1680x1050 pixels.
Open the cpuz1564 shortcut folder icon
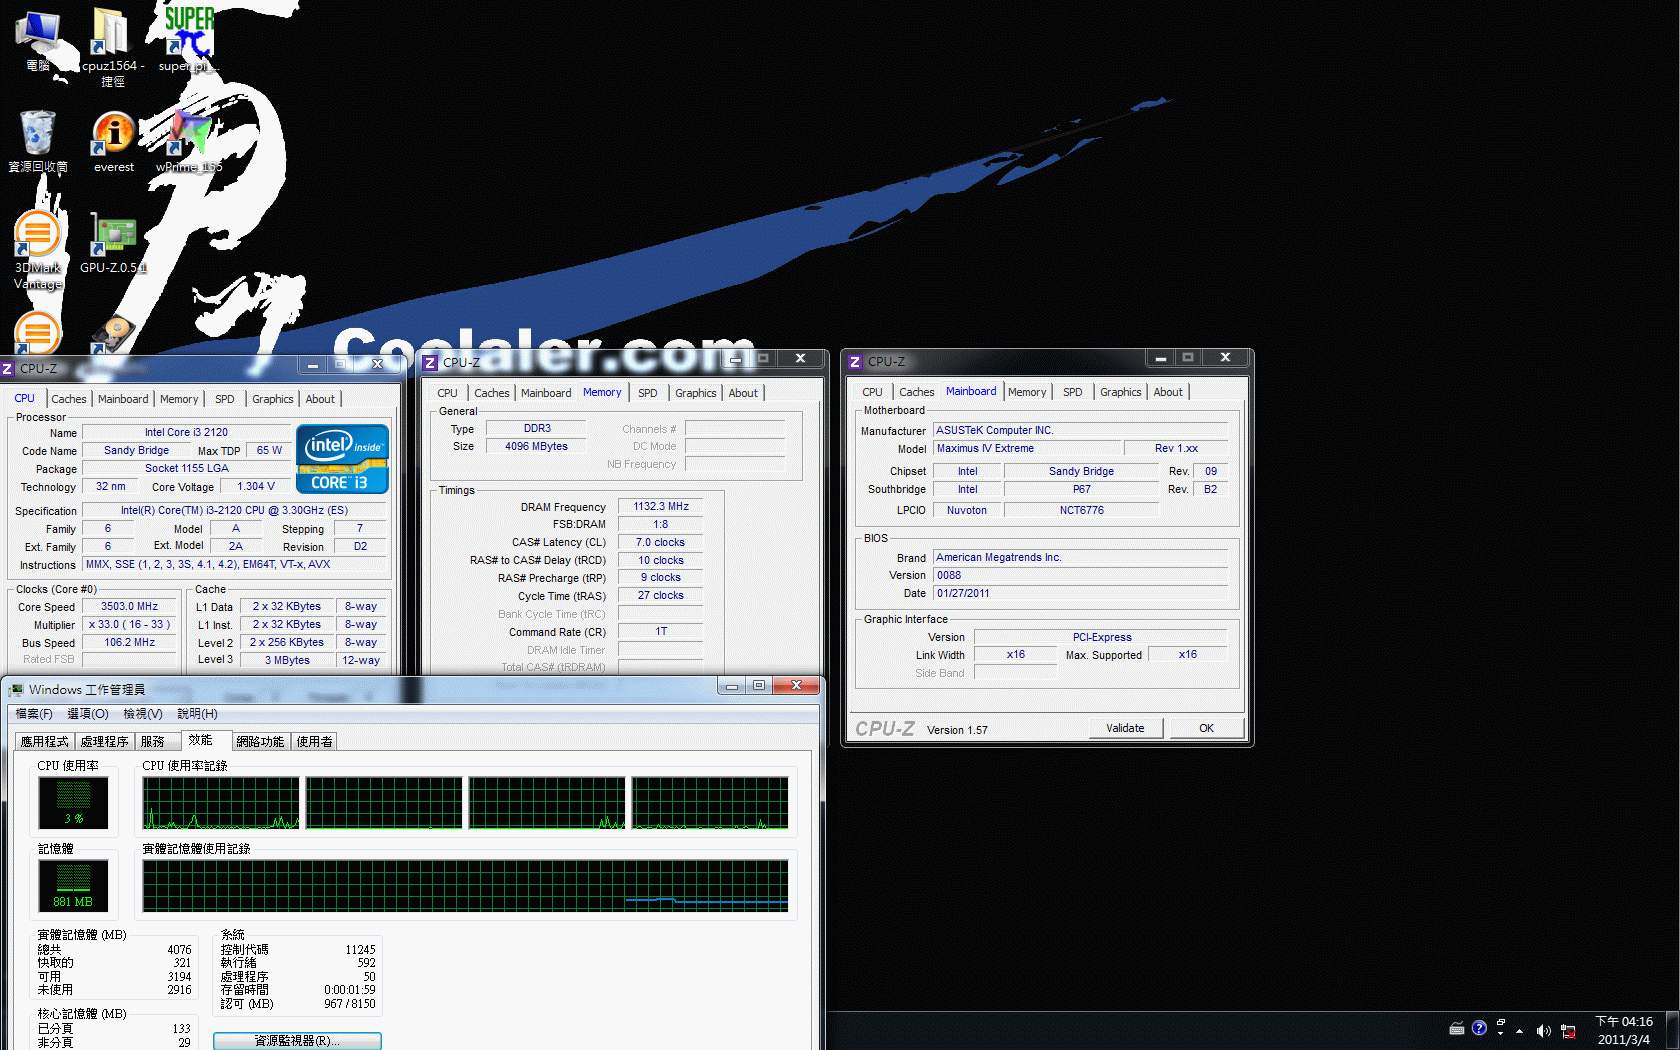112,46
